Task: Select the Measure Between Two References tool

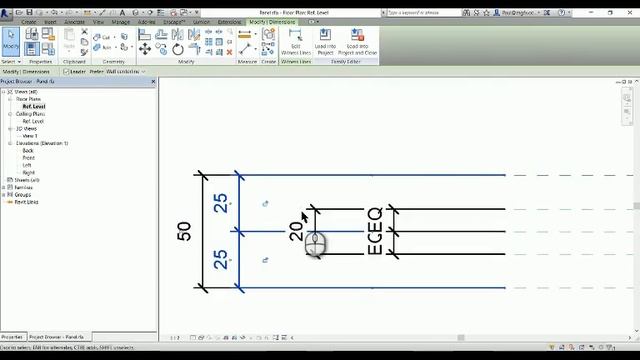Action: pyautogui.click(x=244, y=49)
